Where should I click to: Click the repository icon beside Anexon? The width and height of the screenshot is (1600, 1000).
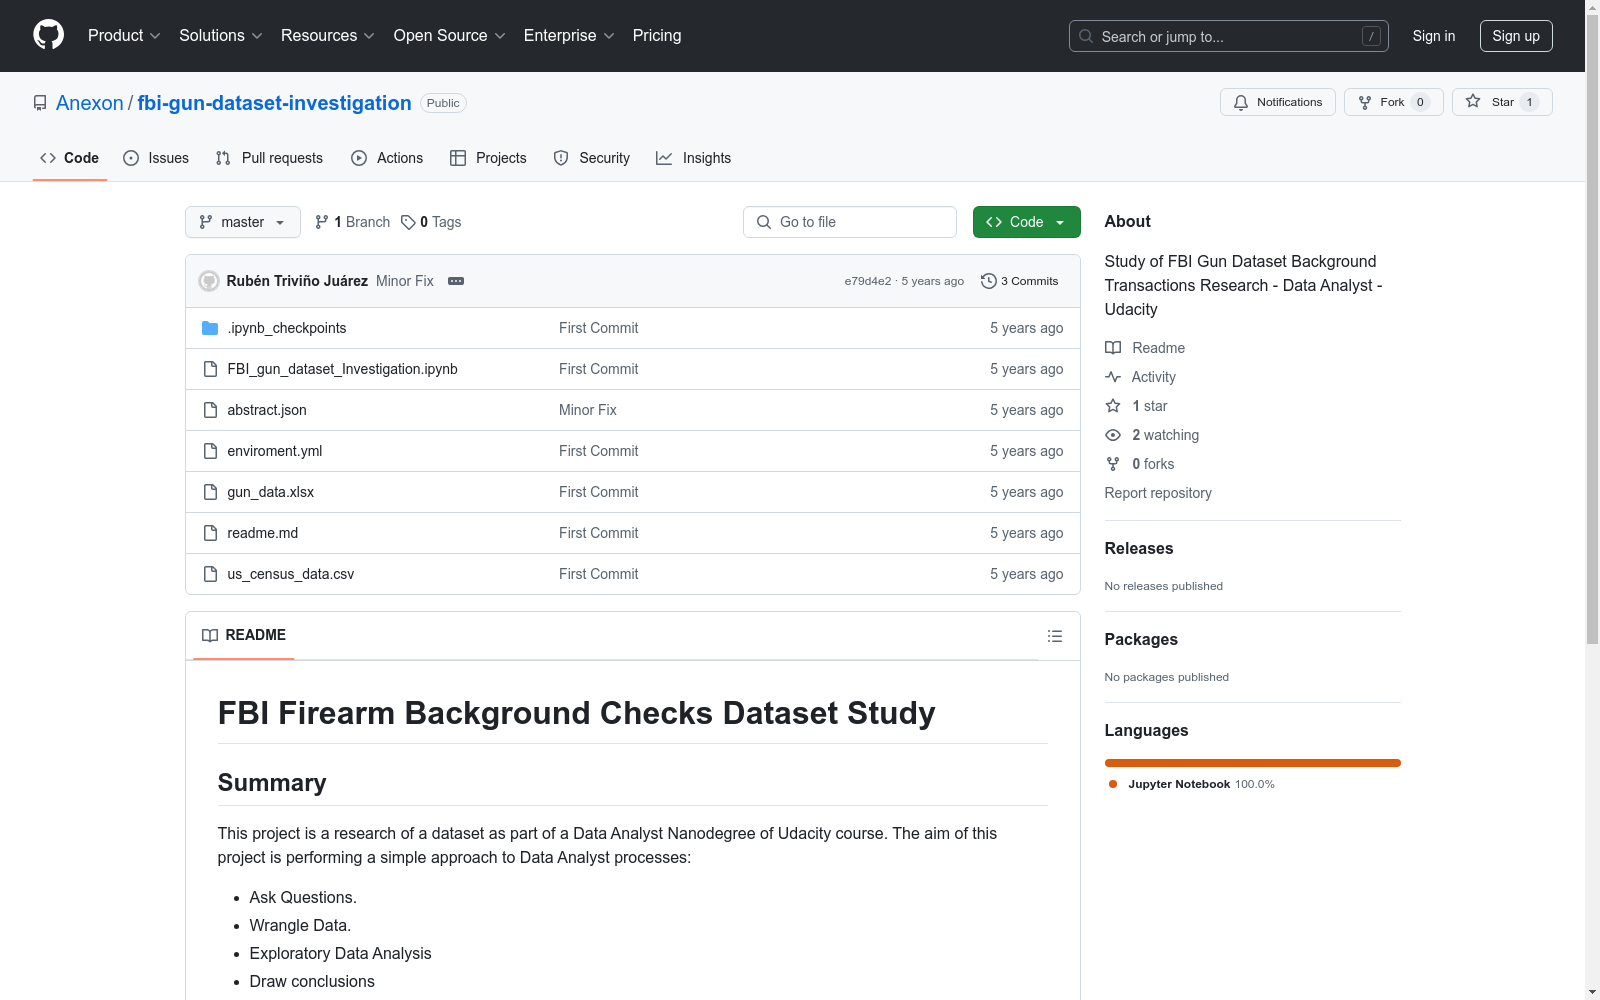[40, 103]
